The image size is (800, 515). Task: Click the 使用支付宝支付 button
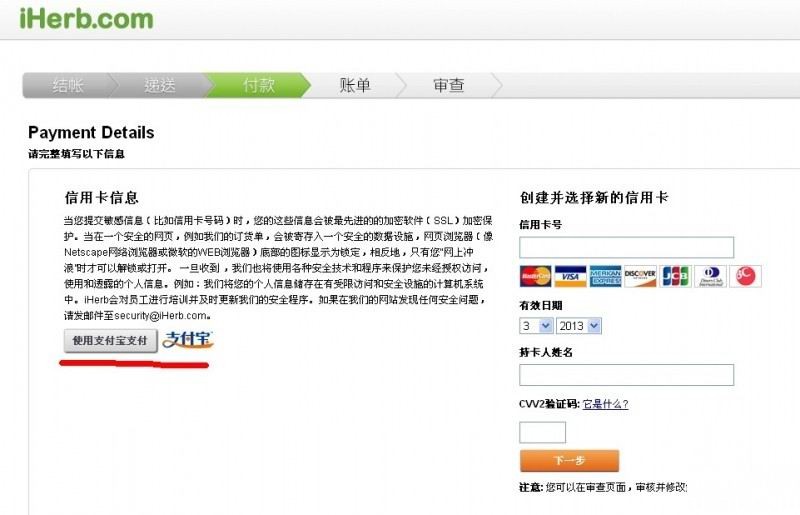click(110, 340)
